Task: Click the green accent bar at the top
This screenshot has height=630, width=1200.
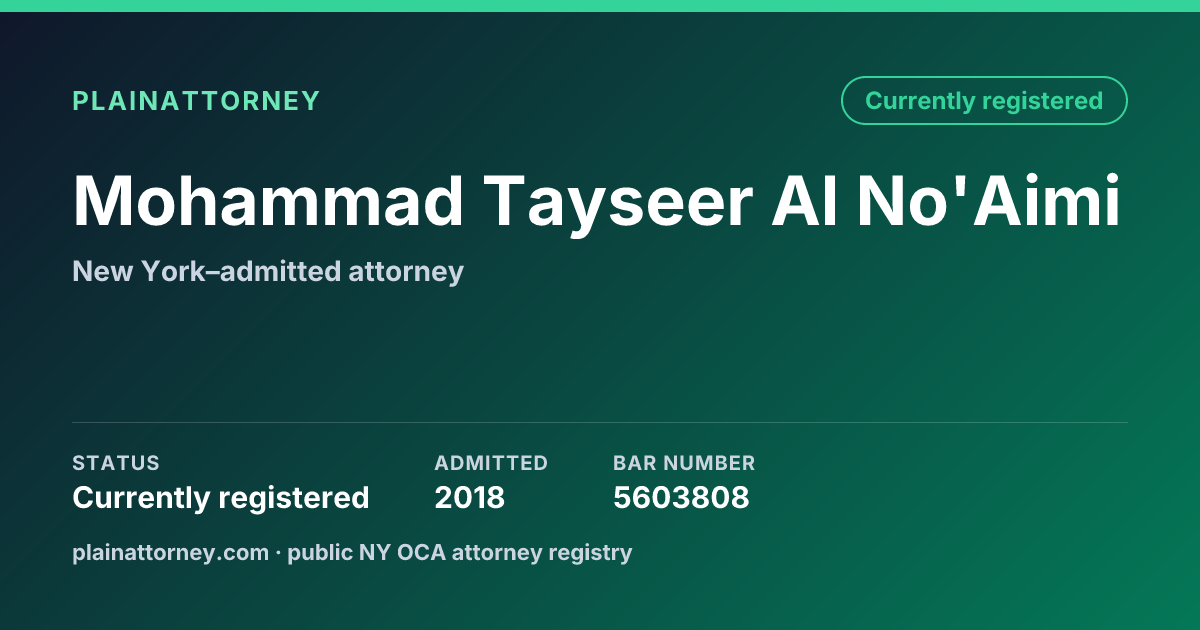Action: [600, 6]
